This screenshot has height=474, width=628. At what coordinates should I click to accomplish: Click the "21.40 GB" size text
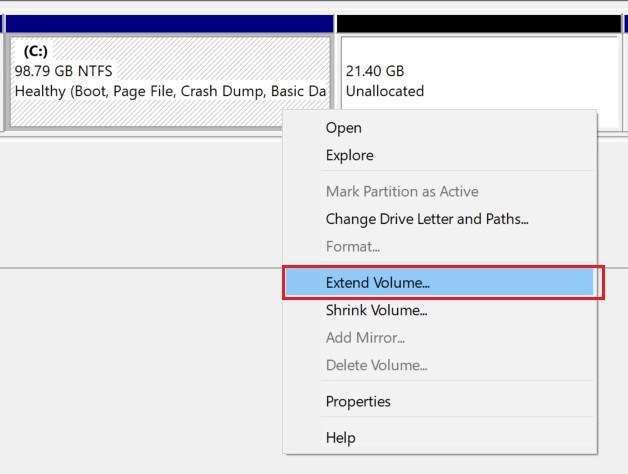point(375,71)
